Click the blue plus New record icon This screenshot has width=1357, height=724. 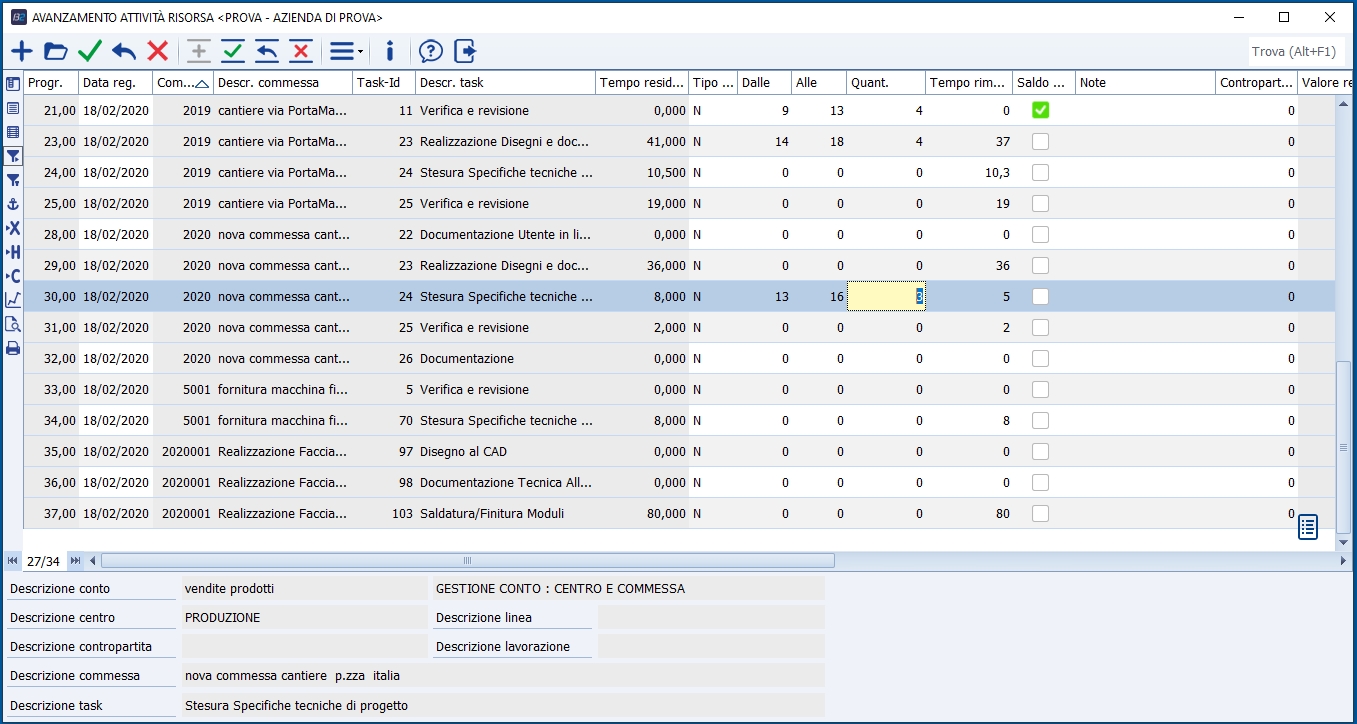[21, 51]
